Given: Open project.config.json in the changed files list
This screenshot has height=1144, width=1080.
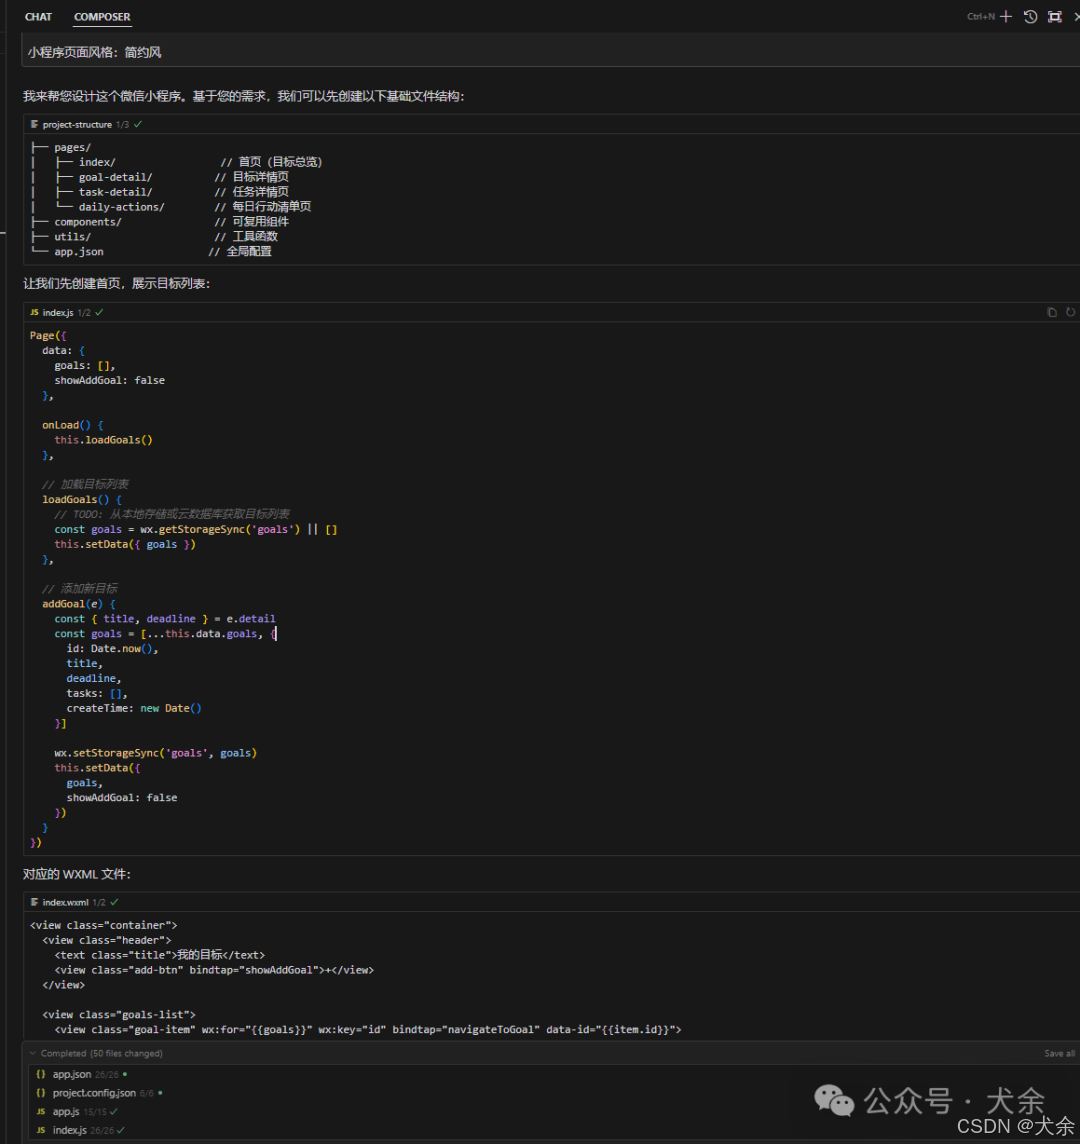Looking at the screenshot, I should (94, 1093).
